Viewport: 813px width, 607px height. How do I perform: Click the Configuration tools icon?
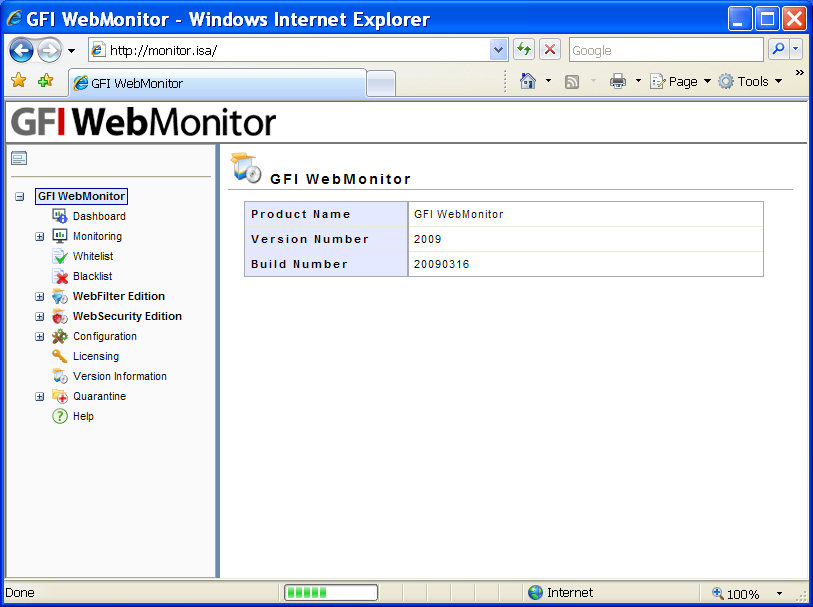(x=60, y=336)
